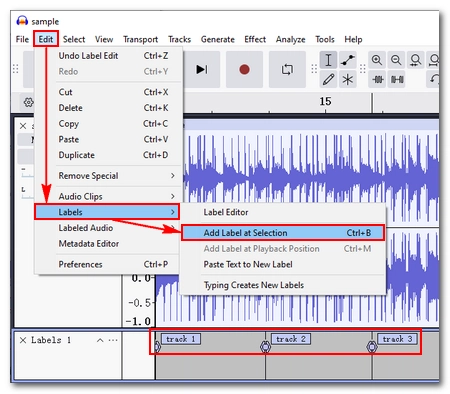Open the Effect menu
Screen dimensions: 450x394
[255, 39]
